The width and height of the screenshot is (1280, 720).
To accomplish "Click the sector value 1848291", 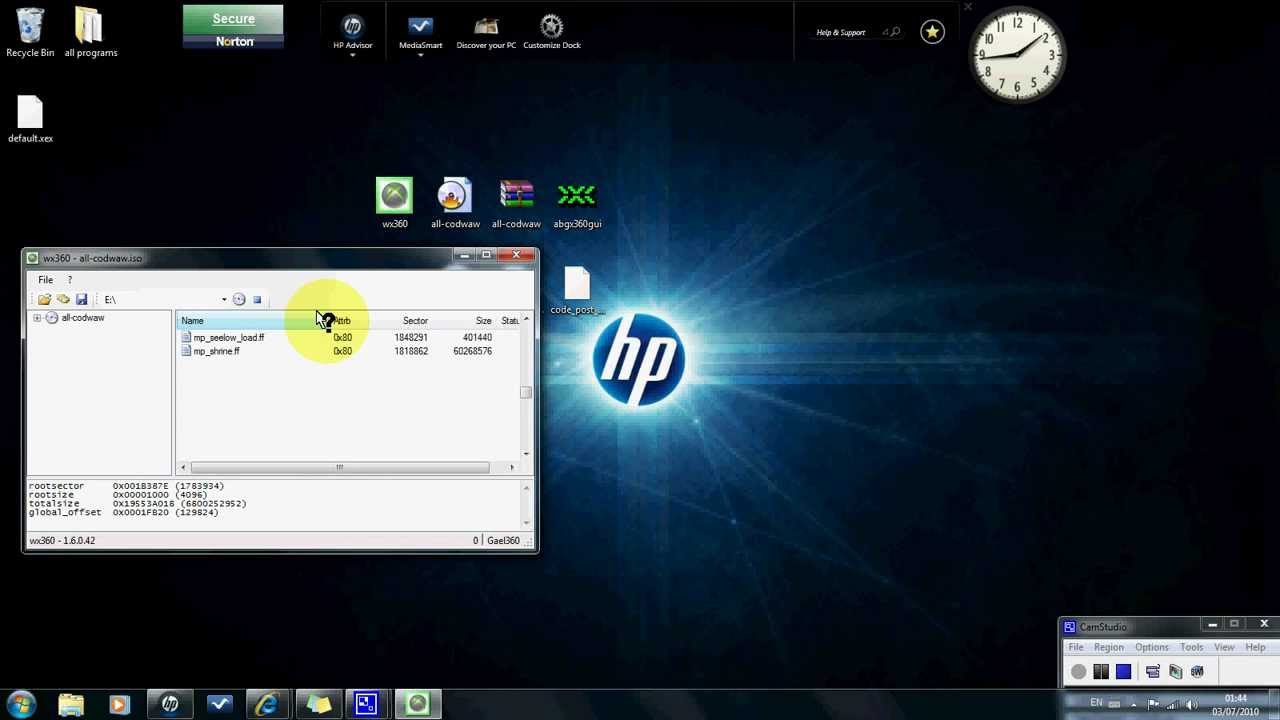I will click(411, 337).
